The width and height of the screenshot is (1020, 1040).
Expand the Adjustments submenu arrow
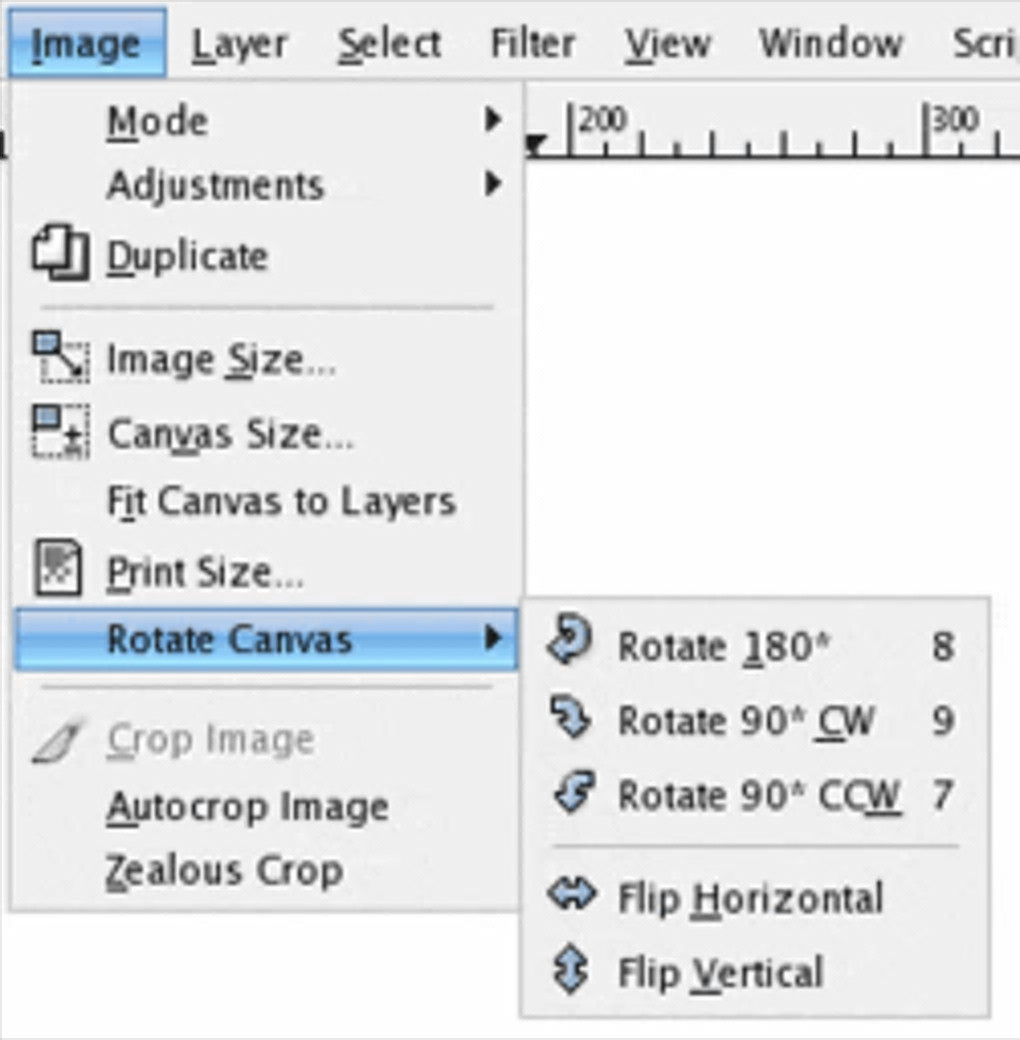point(492,184)
